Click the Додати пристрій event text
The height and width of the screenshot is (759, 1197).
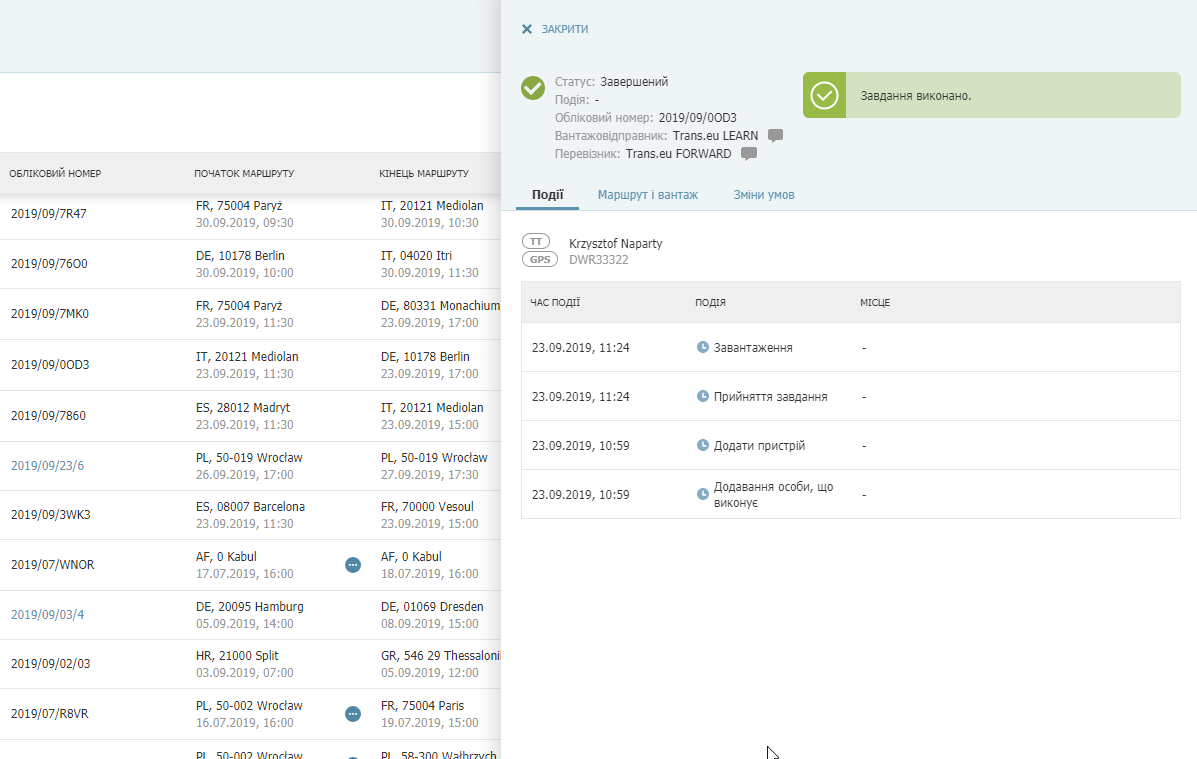tap(759, 445)
